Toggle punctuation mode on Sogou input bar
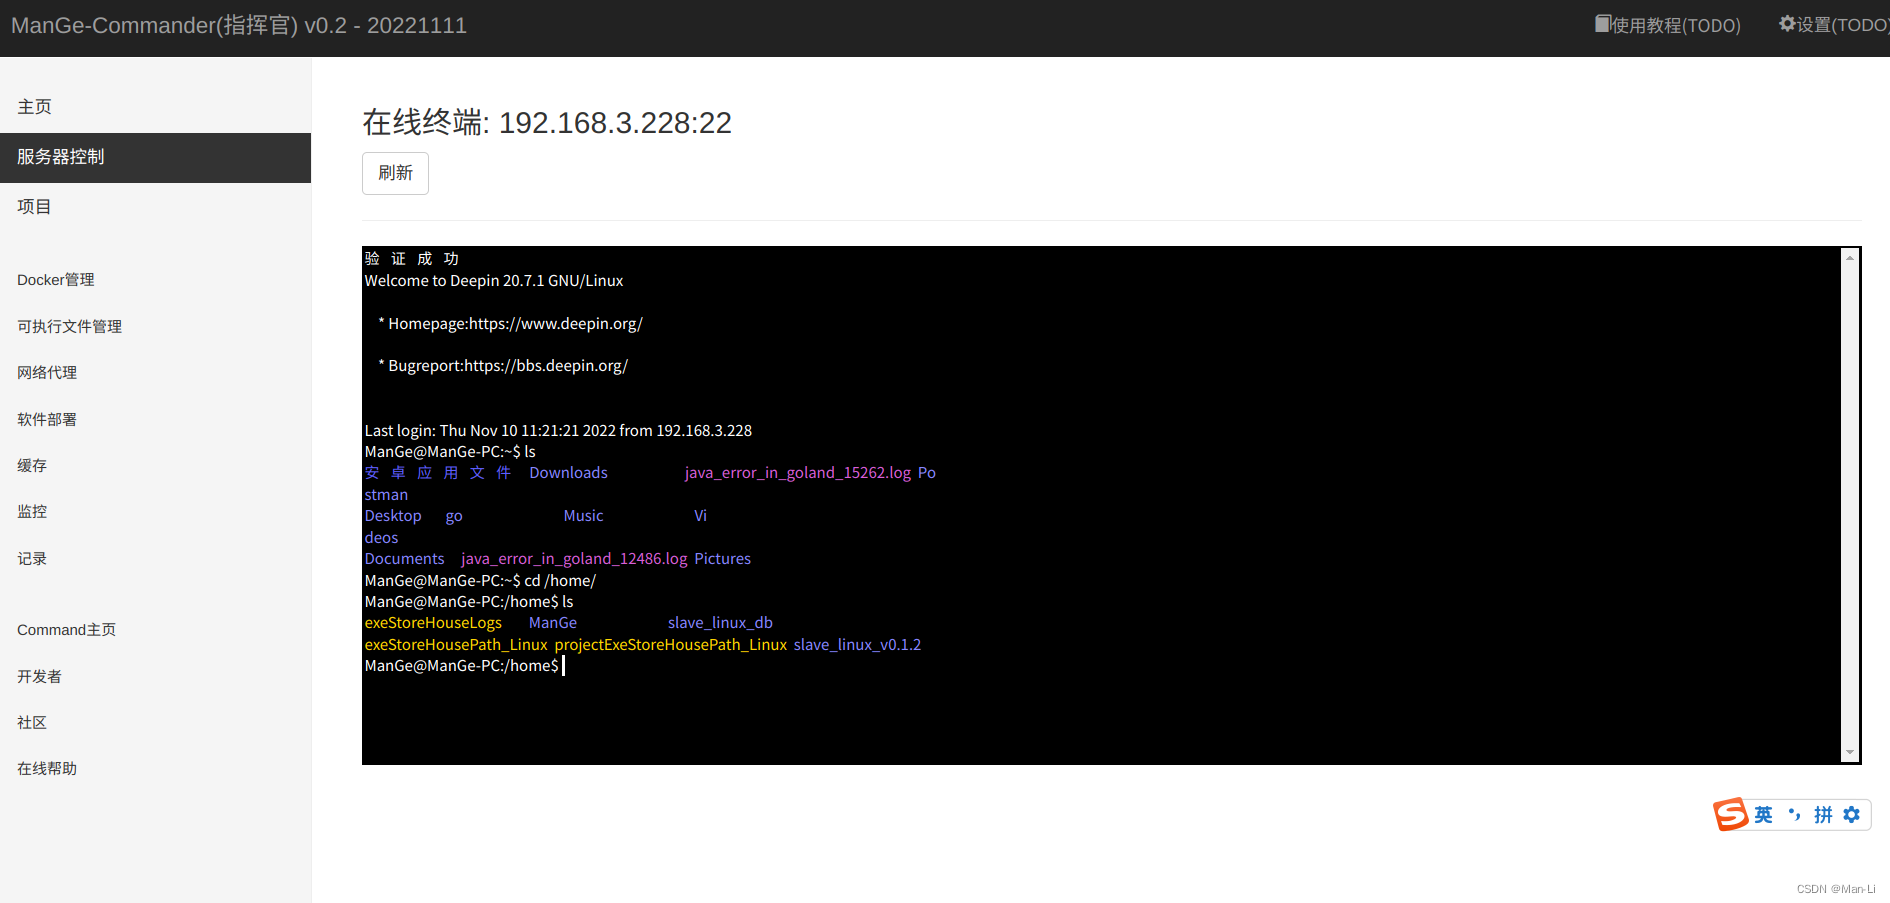 pyautogui.click(x=1794, y=815)
